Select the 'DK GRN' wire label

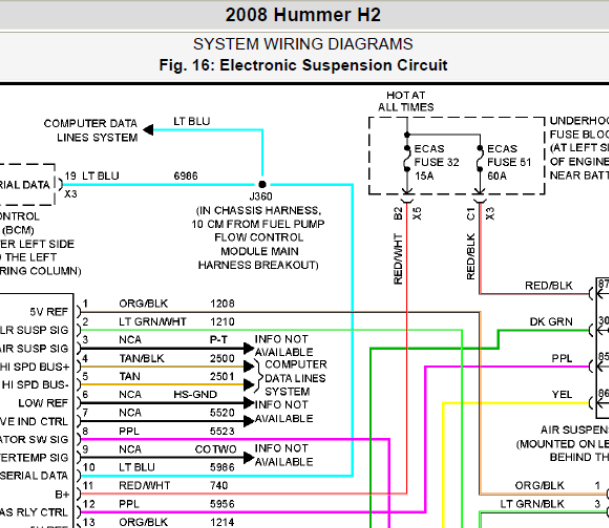point(551,322)
